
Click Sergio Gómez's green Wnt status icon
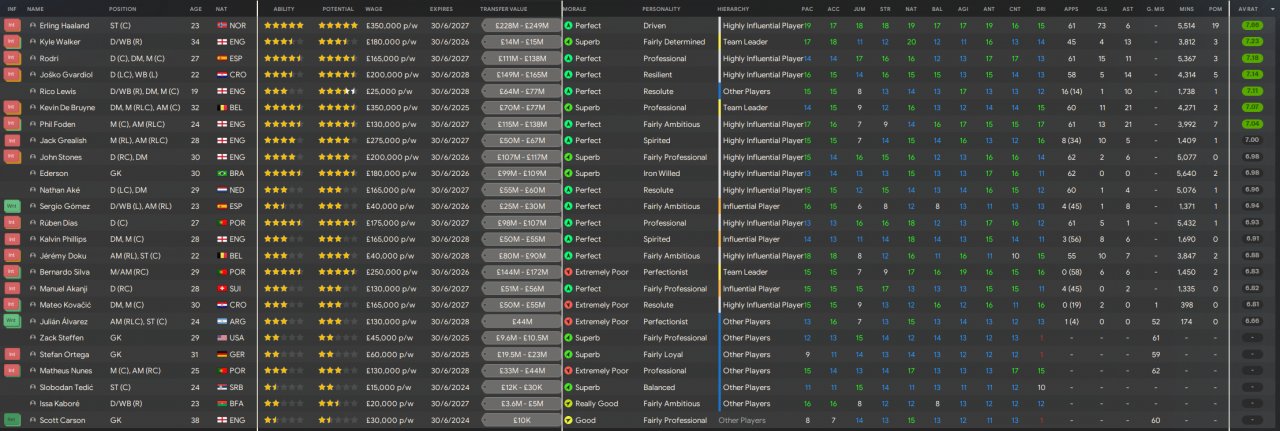(x=12, y=206)
